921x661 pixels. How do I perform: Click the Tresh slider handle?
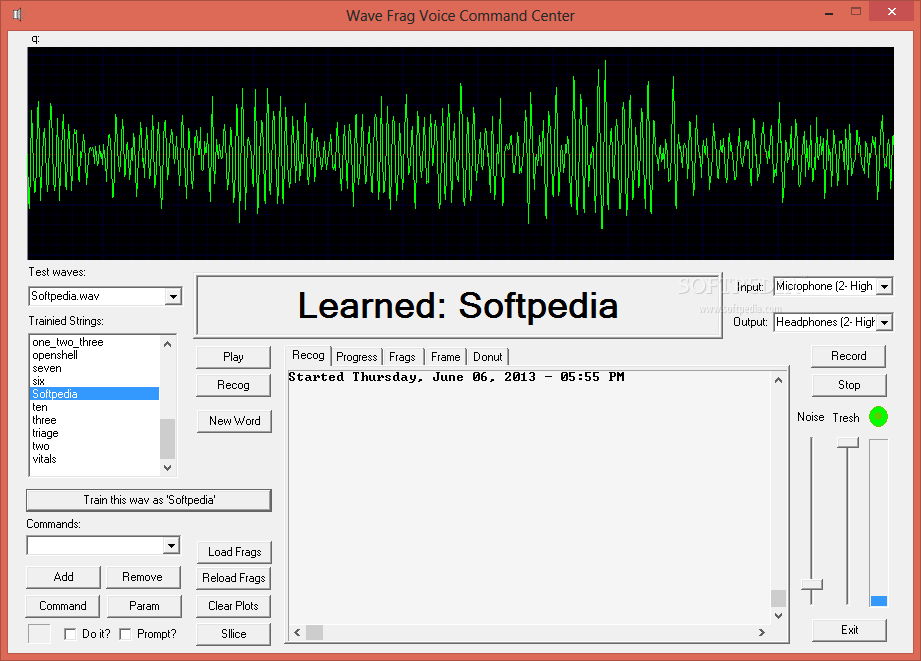[x=848, y=442]
